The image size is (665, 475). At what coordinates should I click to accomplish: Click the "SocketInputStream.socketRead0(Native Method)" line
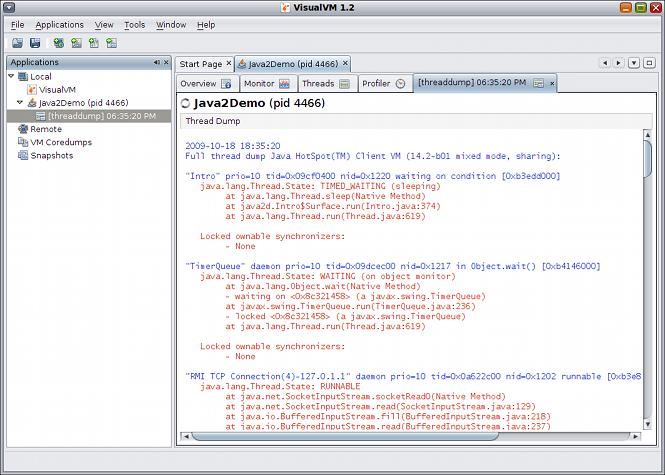[365, 397]
